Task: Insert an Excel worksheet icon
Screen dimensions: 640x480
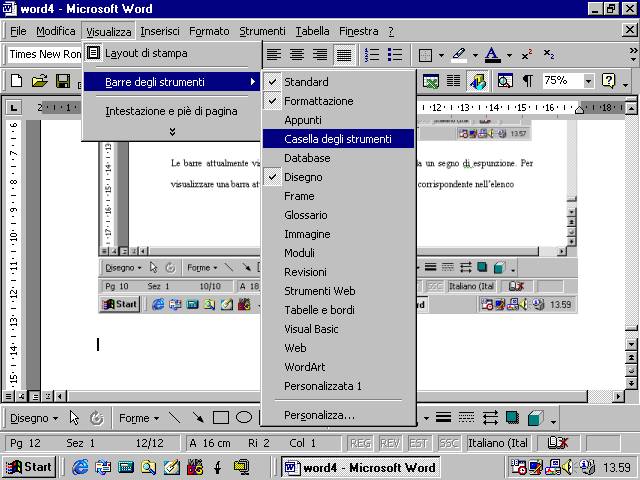Action: click(x=431, y=81)
